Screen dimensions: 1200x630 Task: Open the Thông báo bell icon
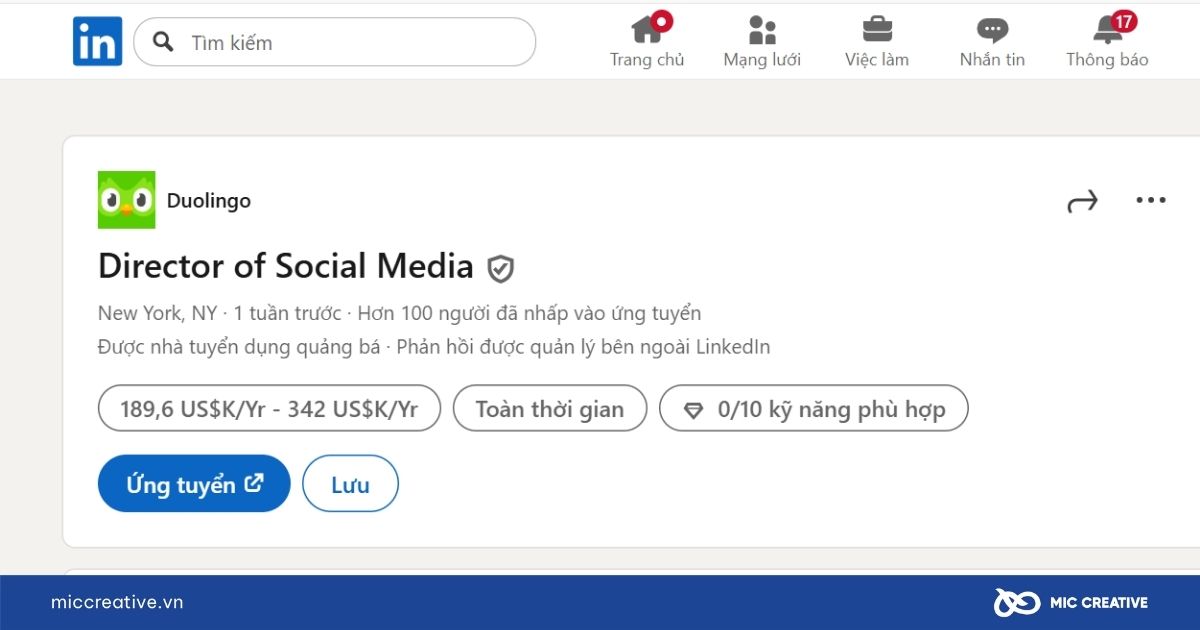tap(1107, 30)
